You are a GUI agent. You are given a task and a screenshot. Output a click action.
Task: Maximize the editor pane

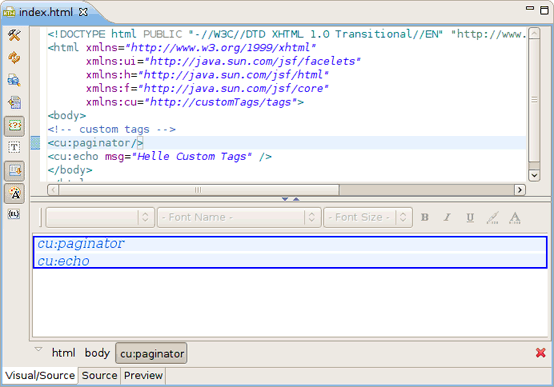(x=544, y=10)
